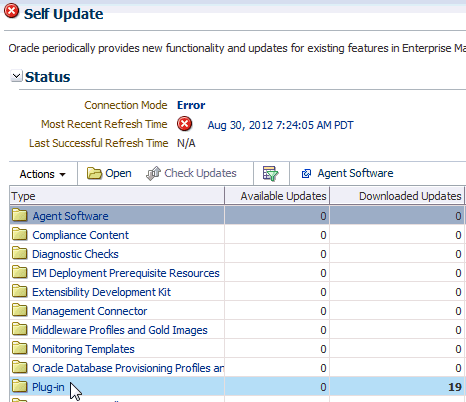The height and width of the screenshot is (402, 466).
Task: Open the Monitoring Templates type
Action: 83,349
